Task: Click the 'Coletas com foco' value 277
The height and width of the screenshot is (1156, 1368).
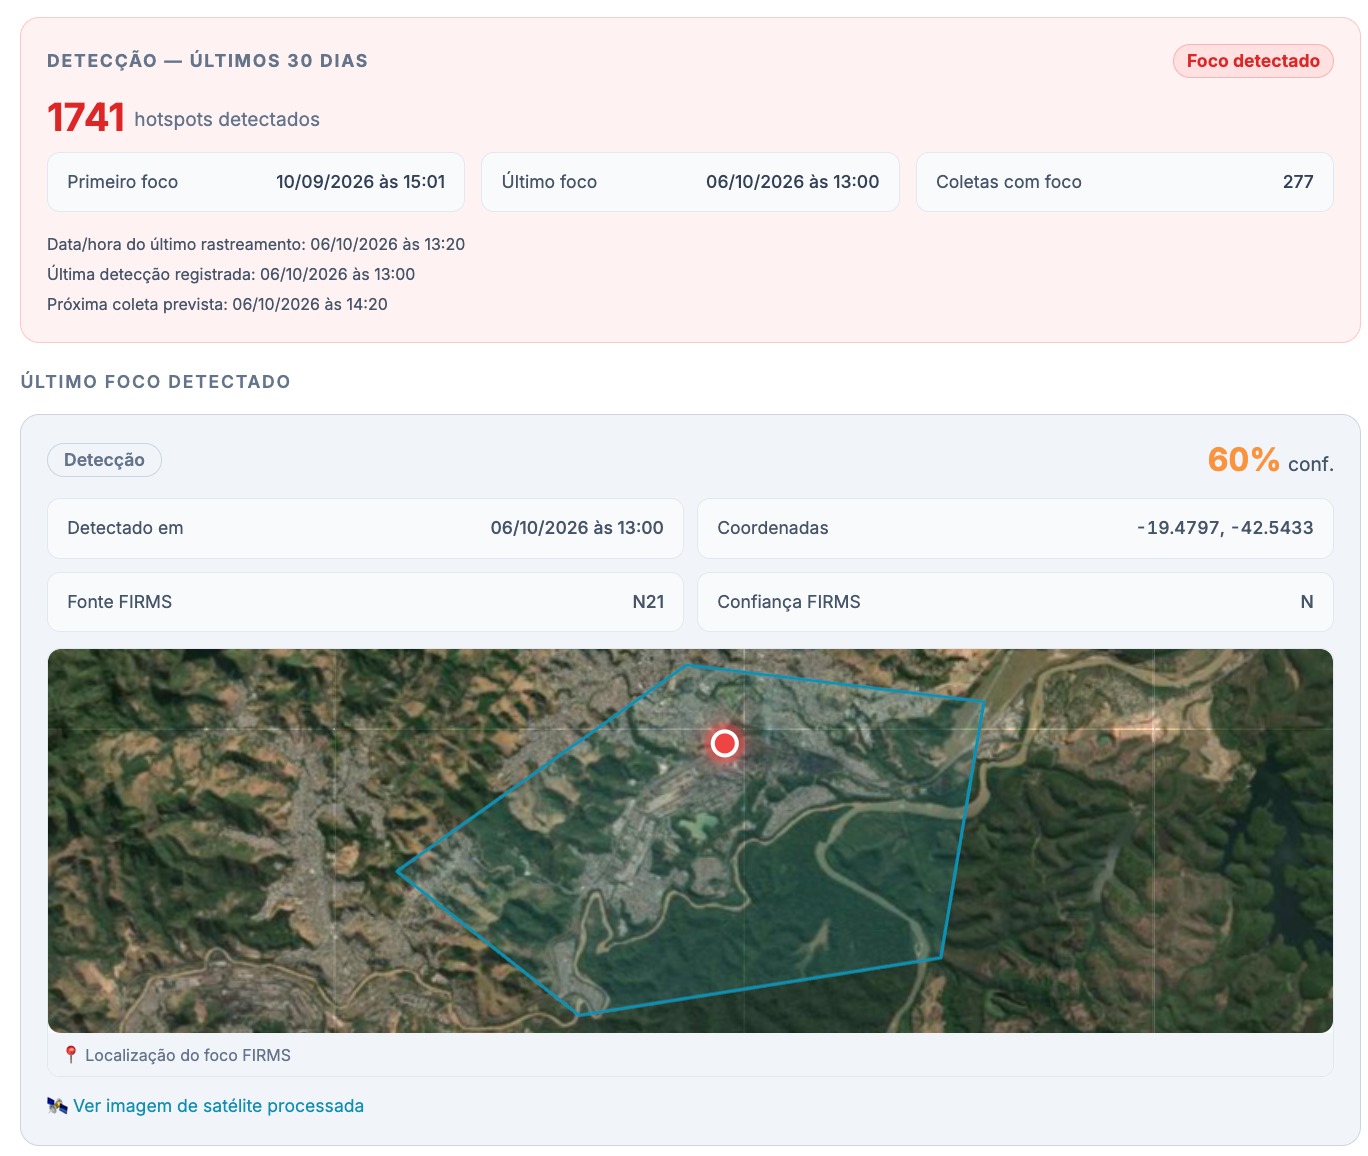Action: coord(1298,182)
